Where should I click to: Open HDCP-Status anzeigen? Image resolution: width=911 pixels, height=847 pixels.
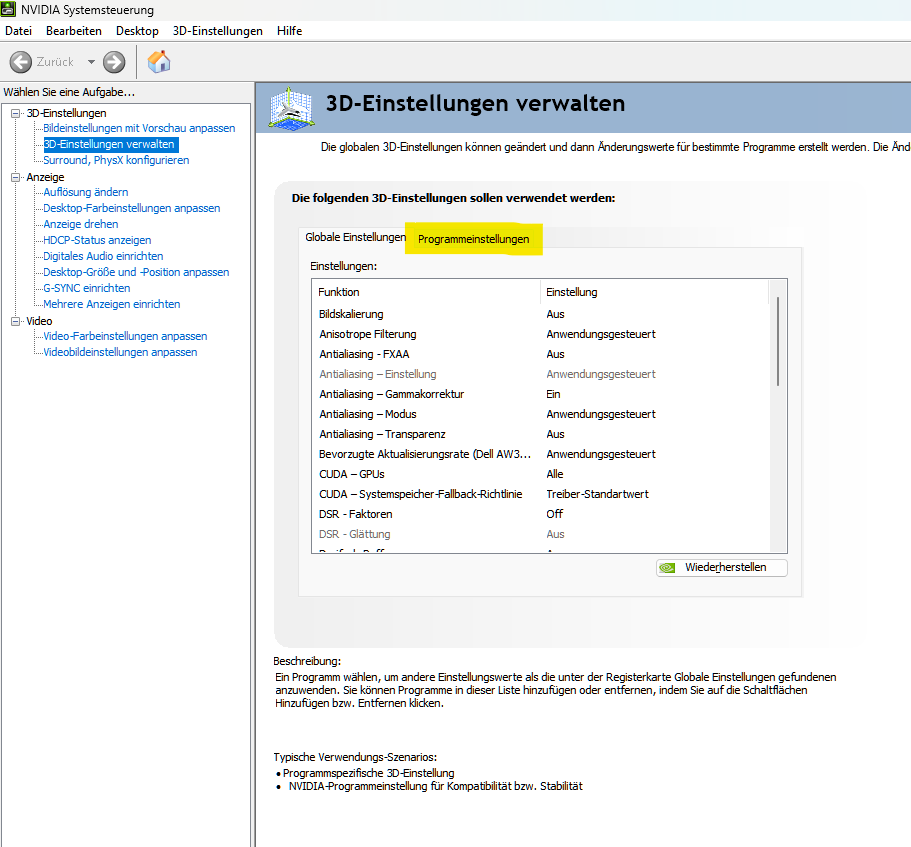[97, 240]
